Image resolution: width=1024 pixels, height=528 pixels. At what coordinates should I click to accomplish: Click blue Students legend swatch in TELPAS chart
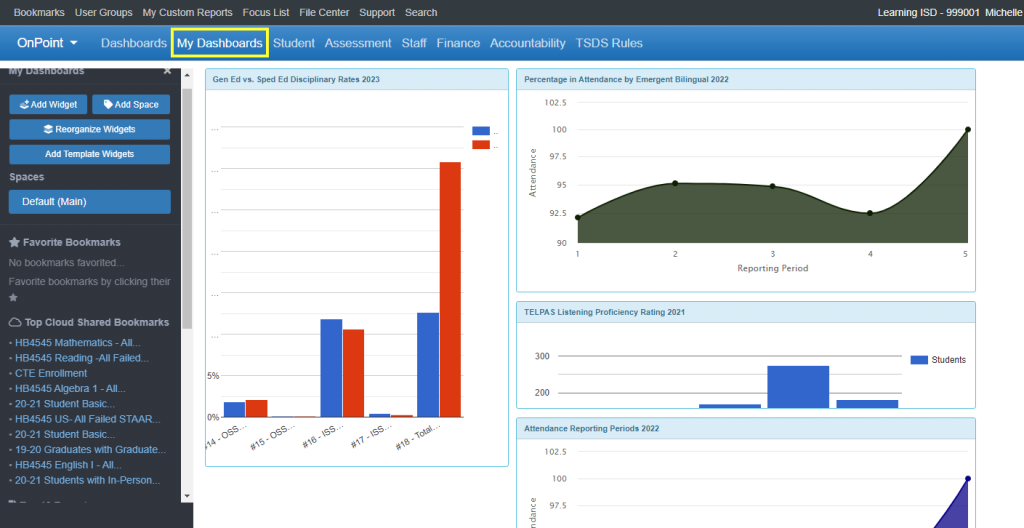pyautogui.click(x=919, y=360)
